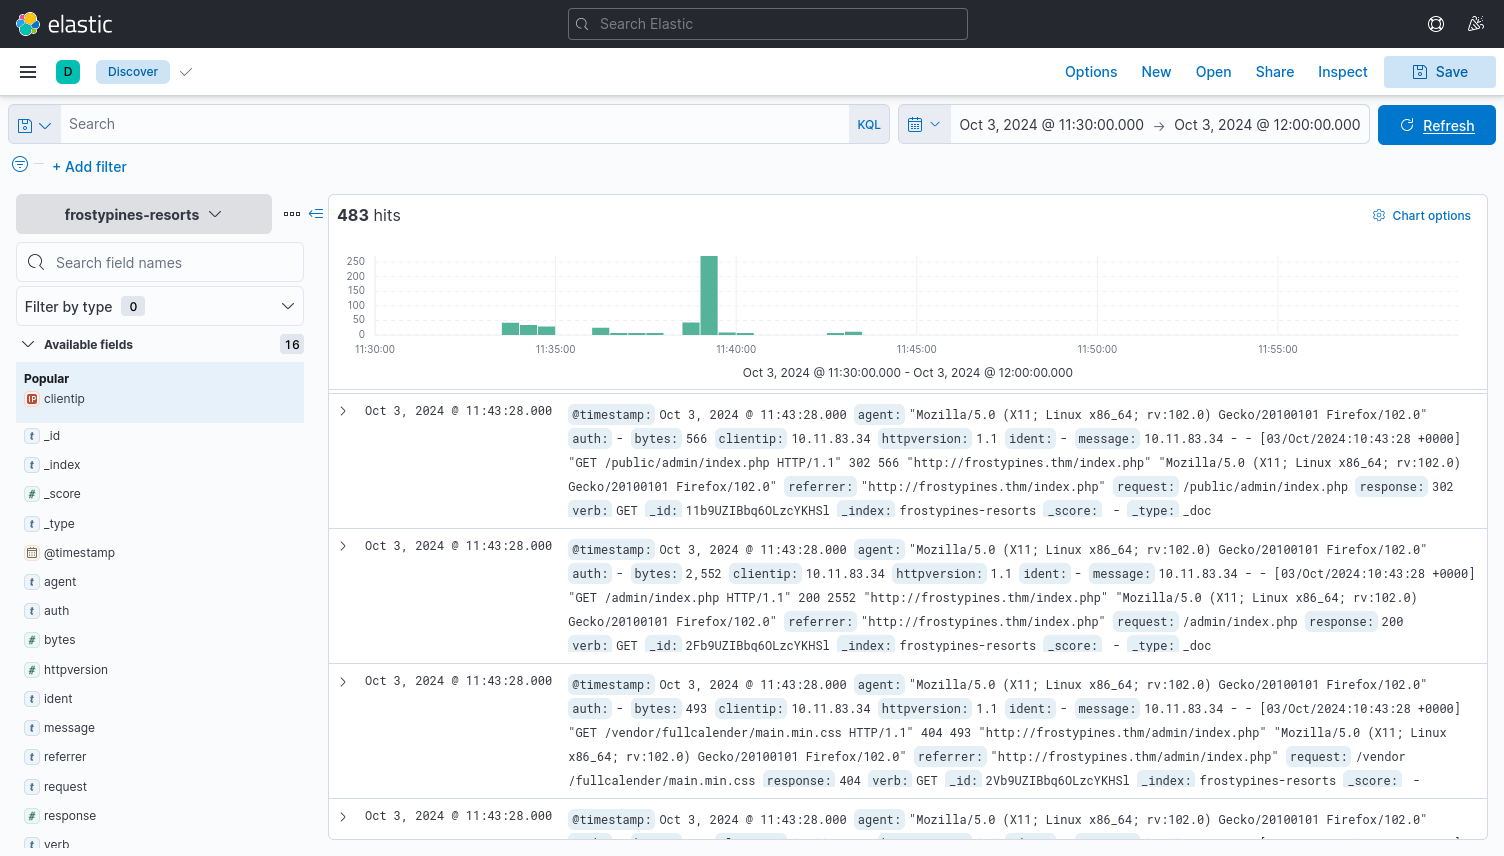Click the @timestamp date type icon

click(32, 553)
